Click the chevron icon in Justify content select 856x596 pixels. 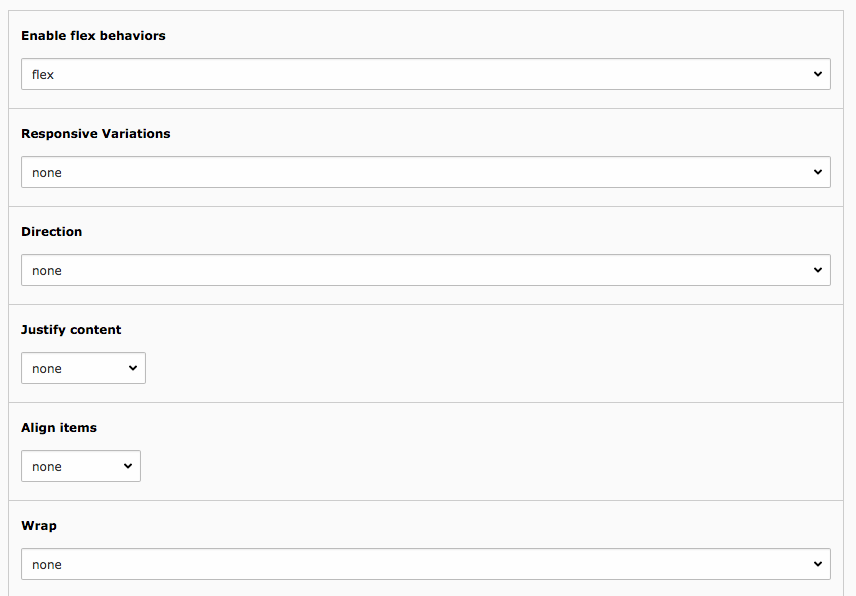[133, 368]
